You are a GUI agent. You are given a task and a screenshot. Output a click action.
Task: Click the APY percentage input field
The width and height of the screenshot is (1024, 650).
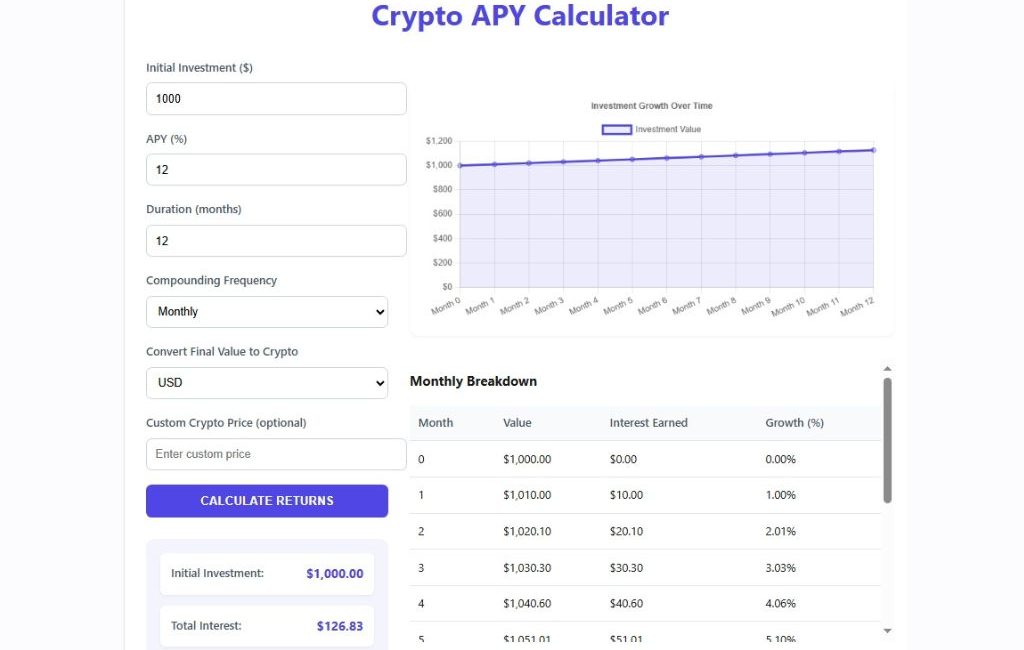(276, 170)
